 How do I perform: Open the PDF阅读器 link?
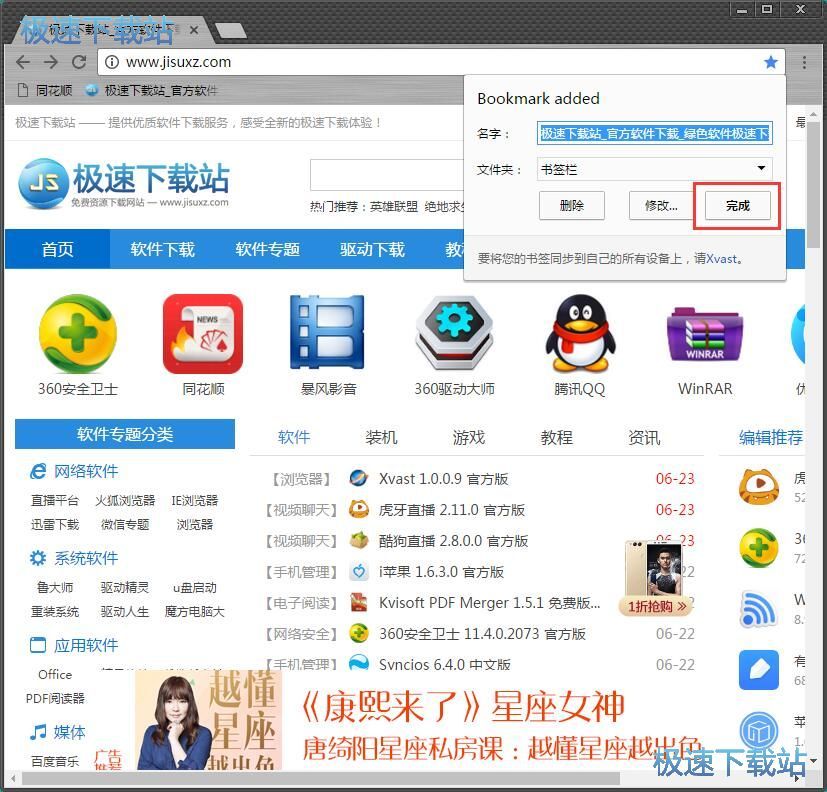55,699
